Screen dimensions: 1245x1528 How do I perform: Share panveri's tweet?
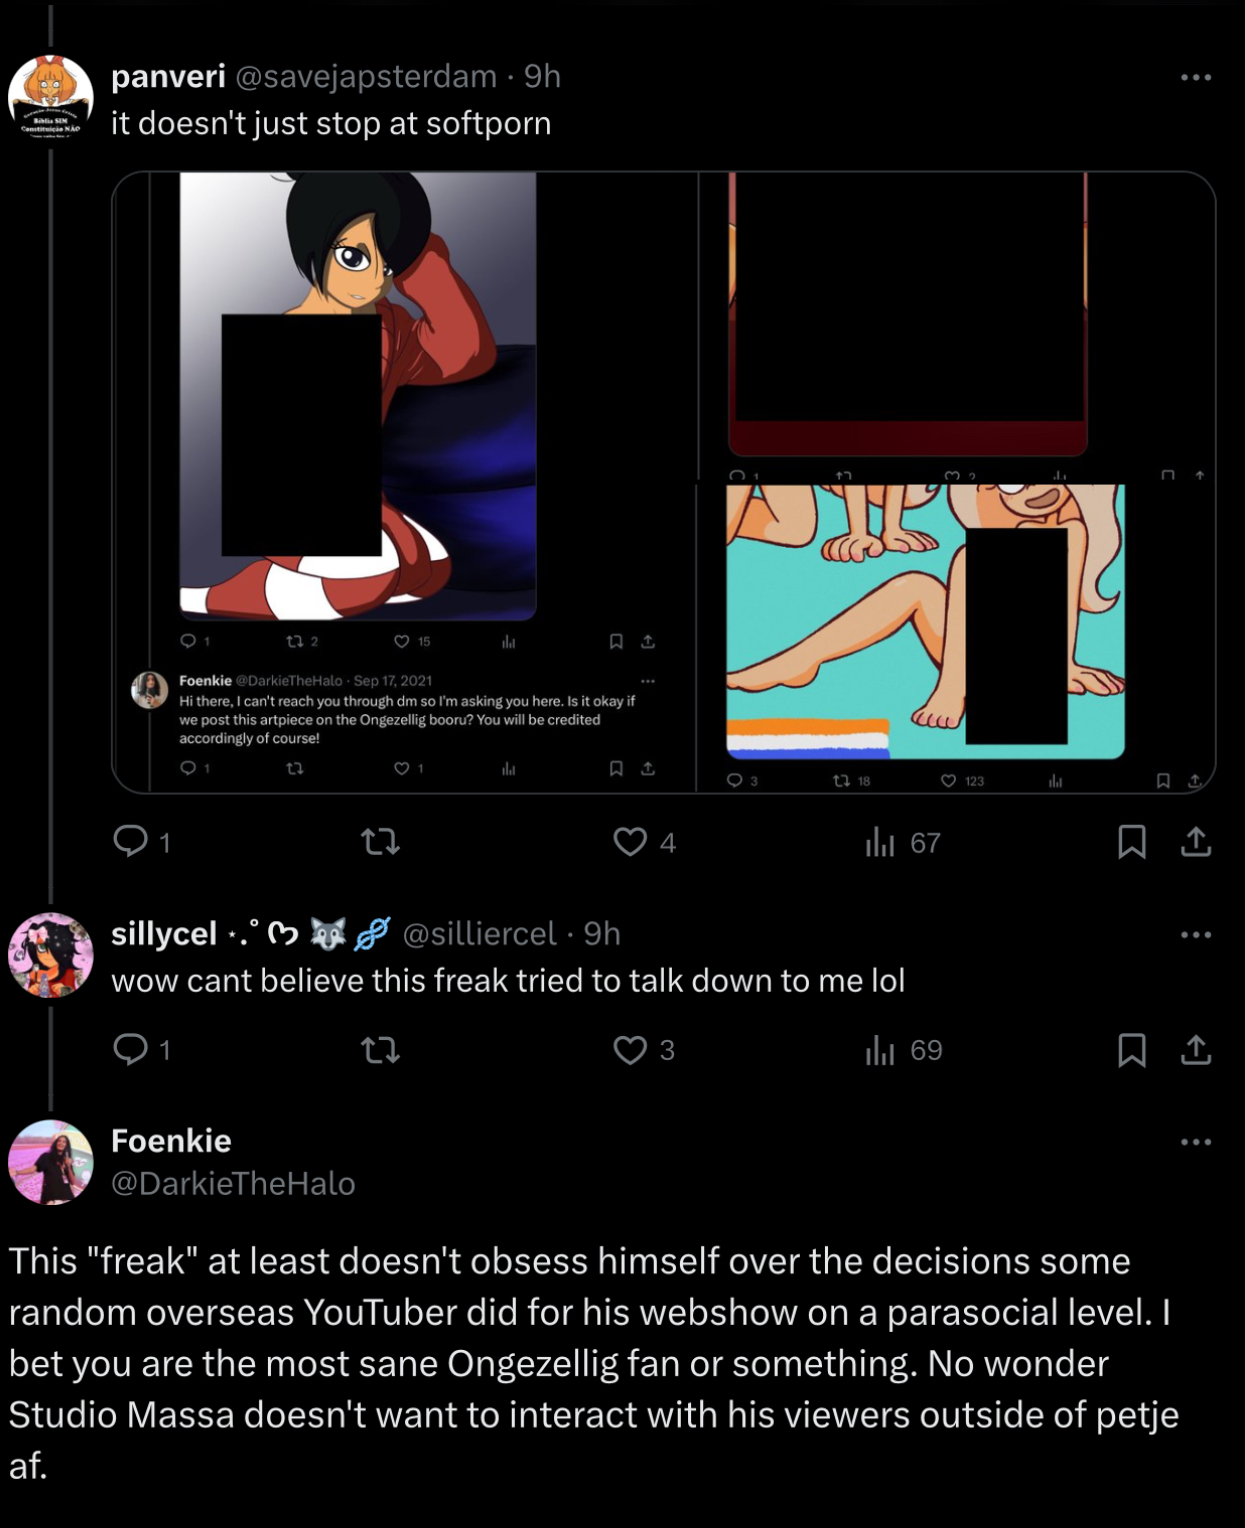coord(1196,842)
